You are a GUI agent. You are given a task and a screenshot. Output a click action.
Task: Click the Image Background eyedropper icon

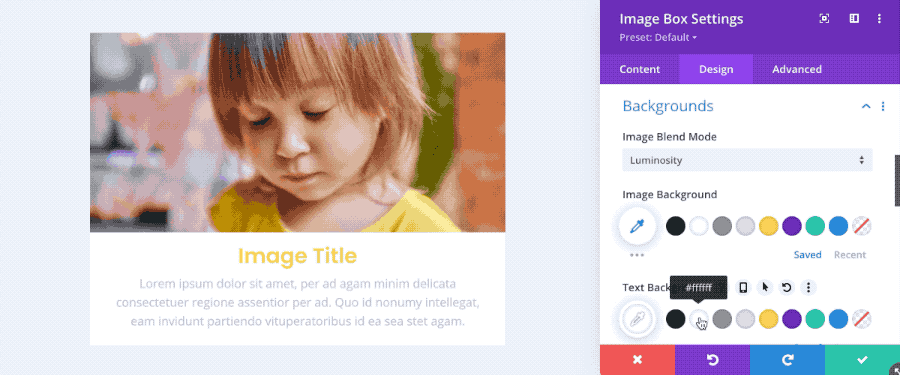[637, 226]
